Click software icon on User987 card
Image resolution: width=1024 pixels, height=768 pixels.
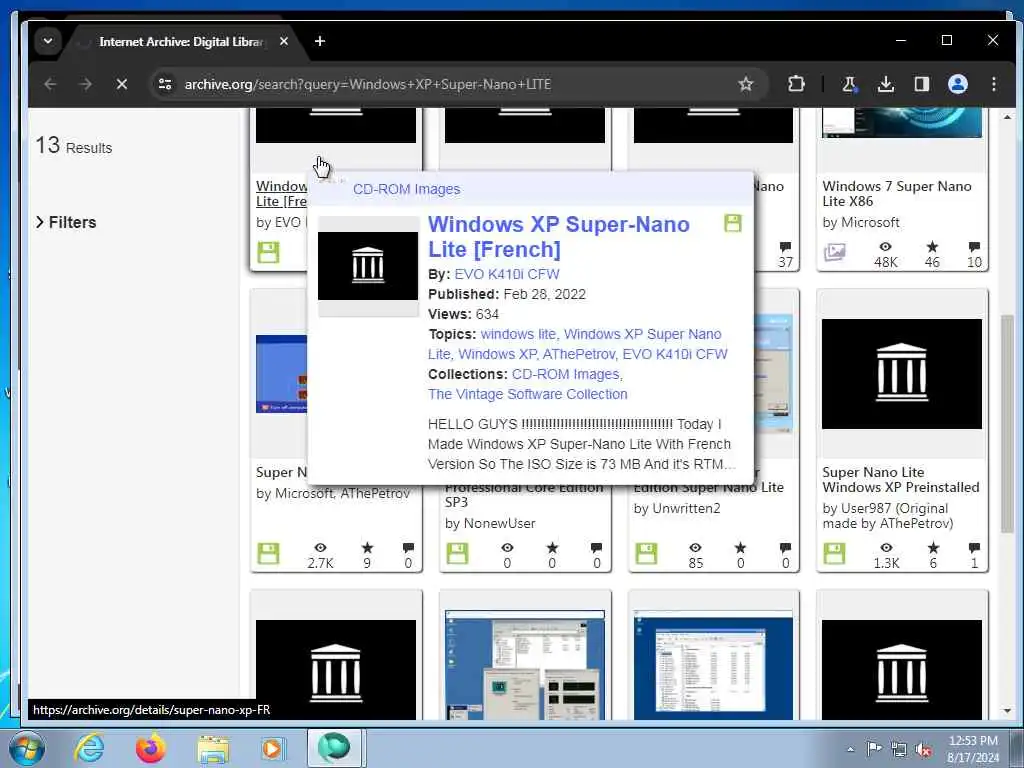834,554
